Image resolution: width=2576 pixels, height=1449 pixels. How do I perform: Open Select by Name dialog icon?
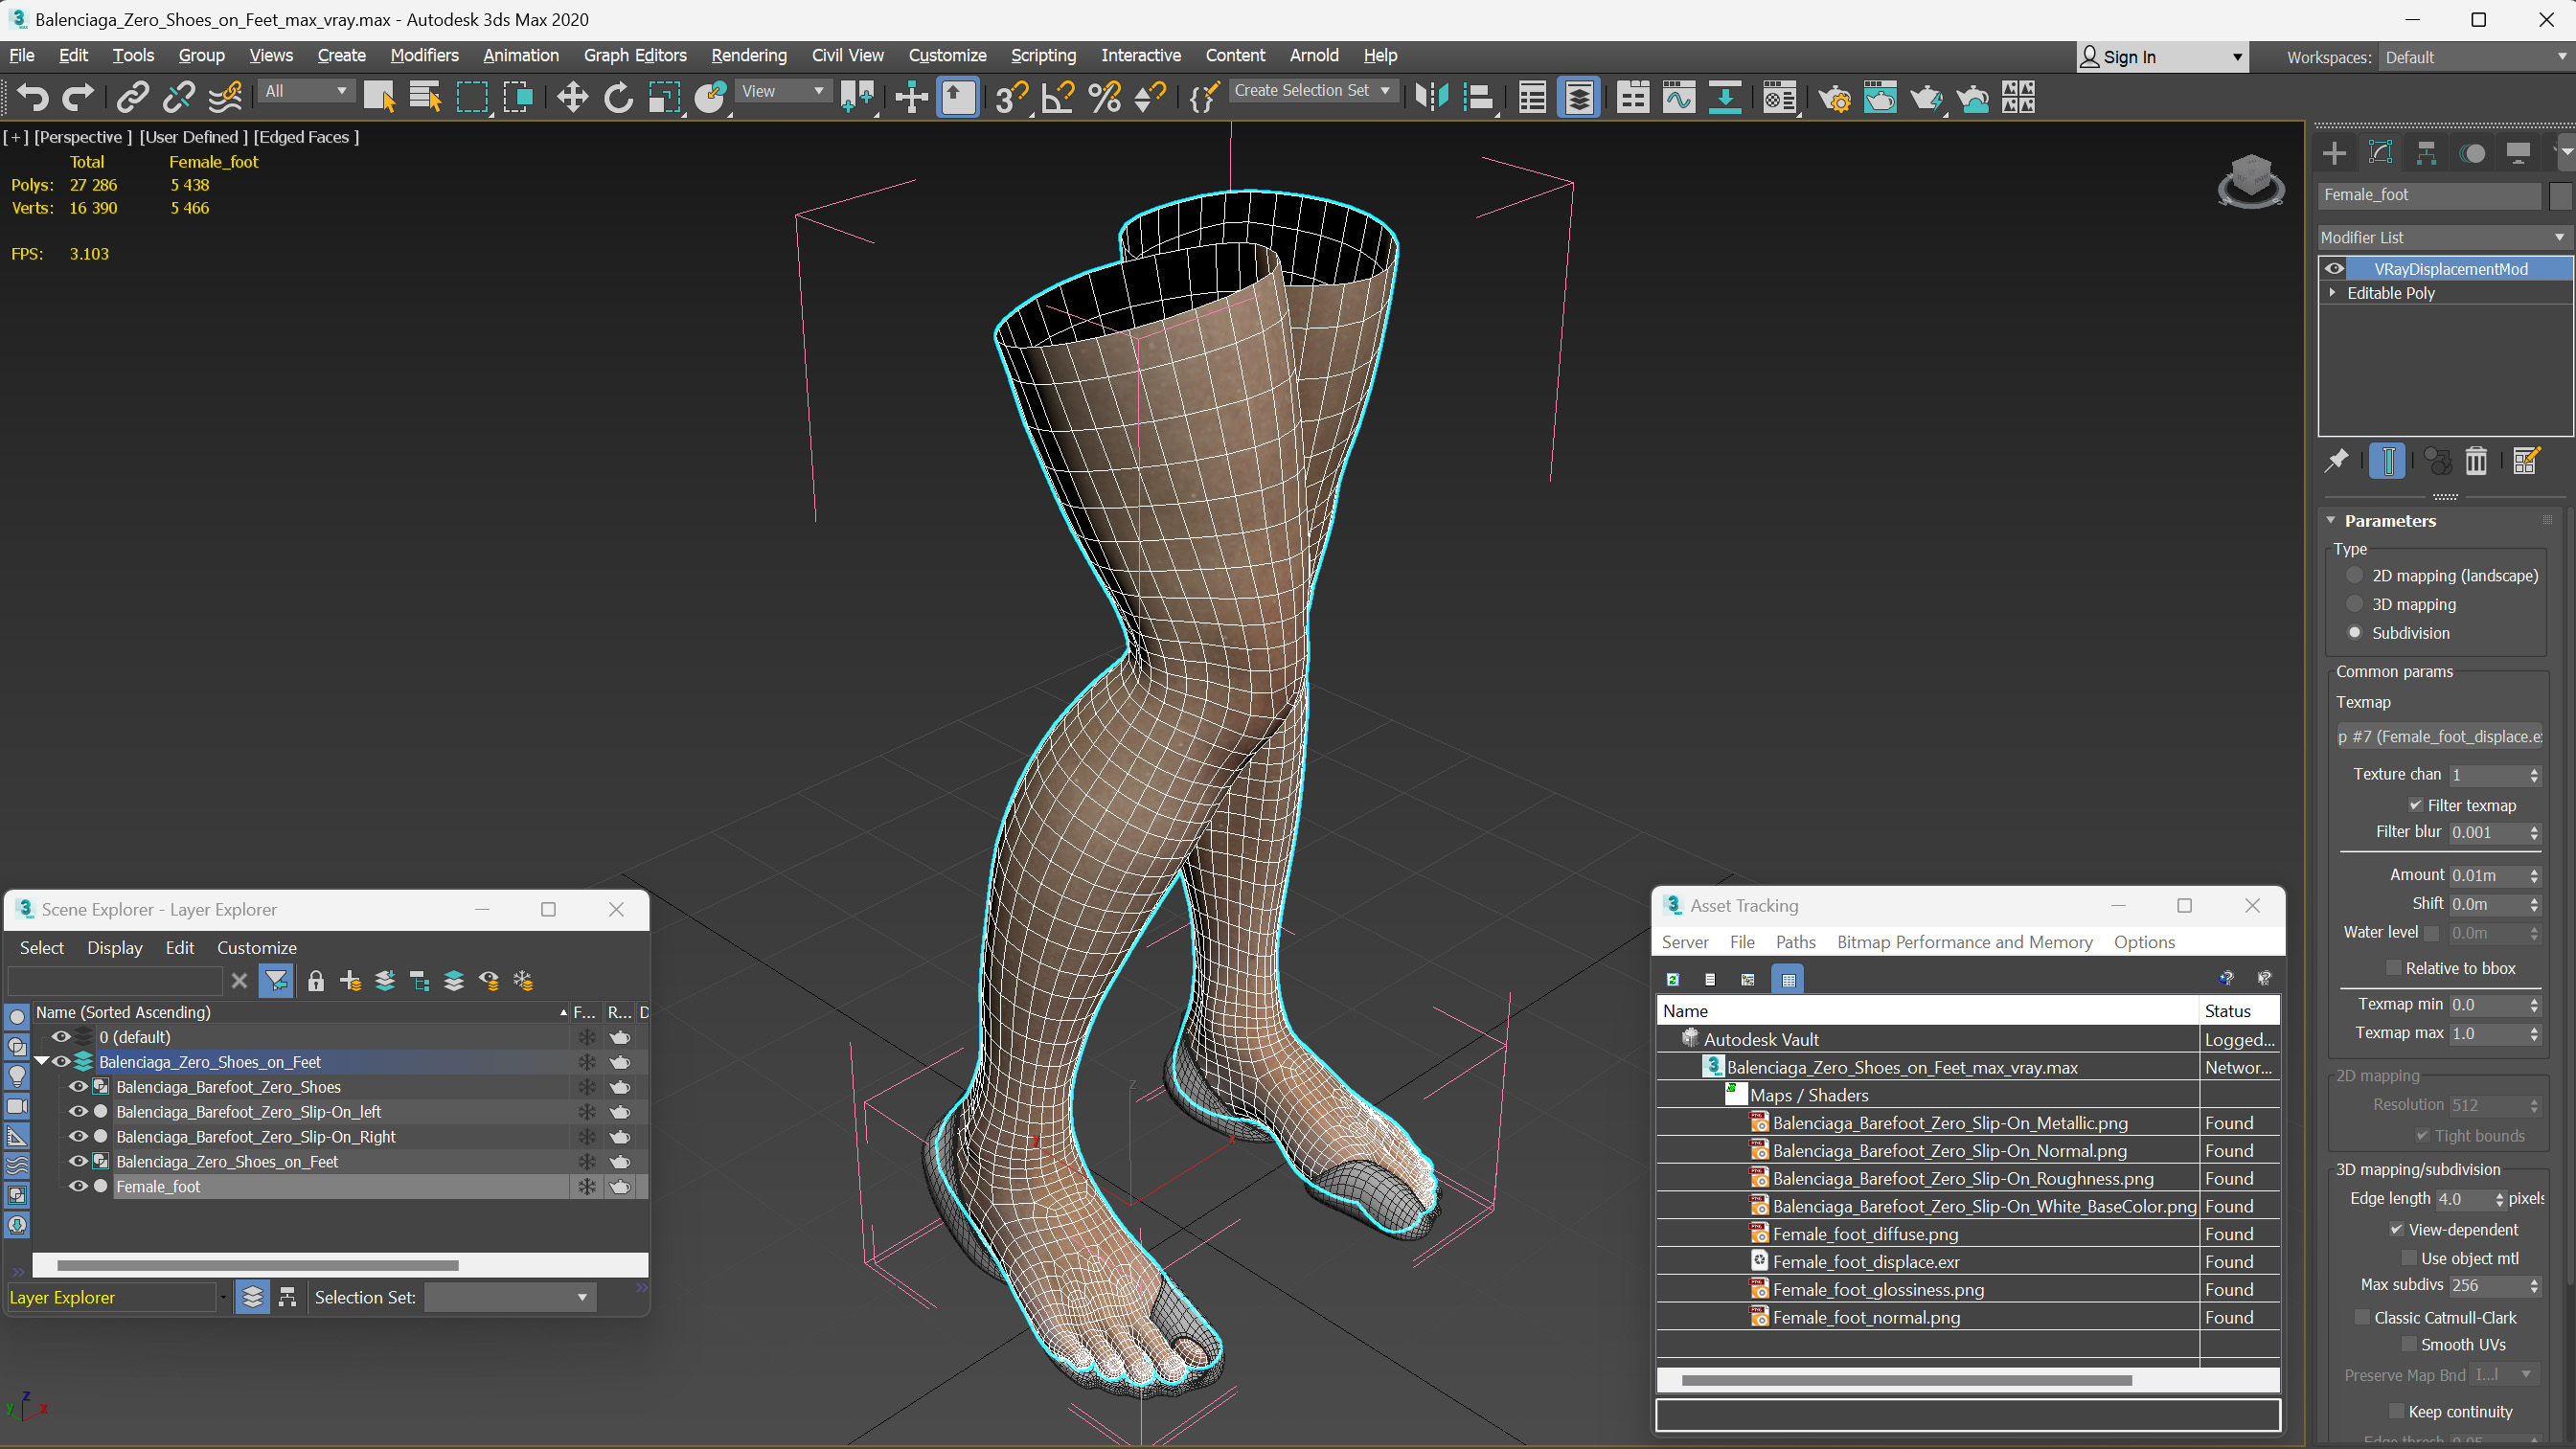(425, 97)
